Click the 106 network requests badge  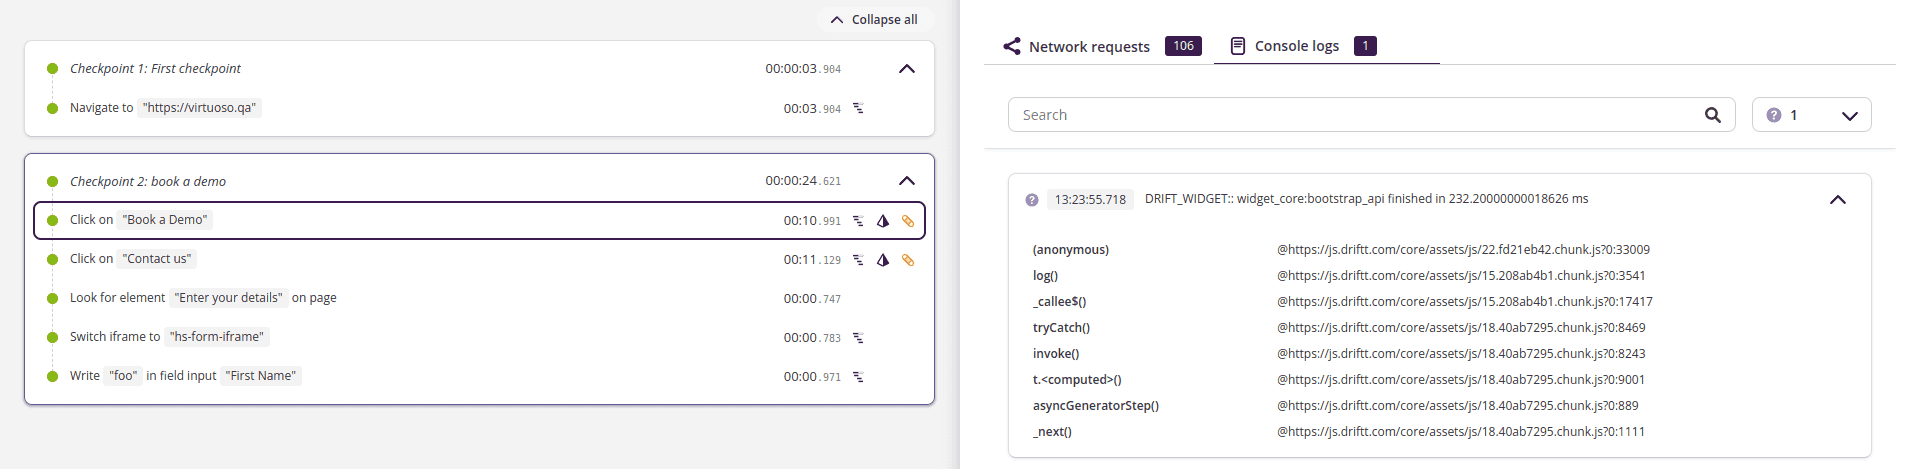[x=1183, y=46]
